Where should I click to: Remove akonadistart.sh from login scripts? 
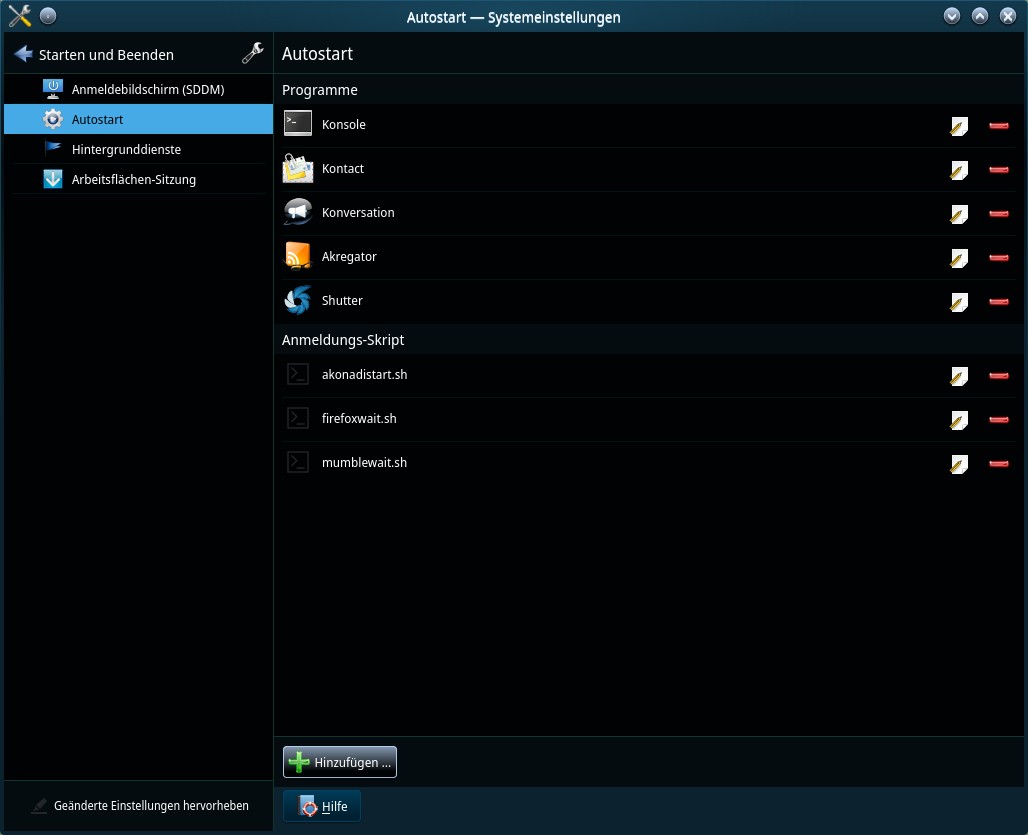point(998,376)
